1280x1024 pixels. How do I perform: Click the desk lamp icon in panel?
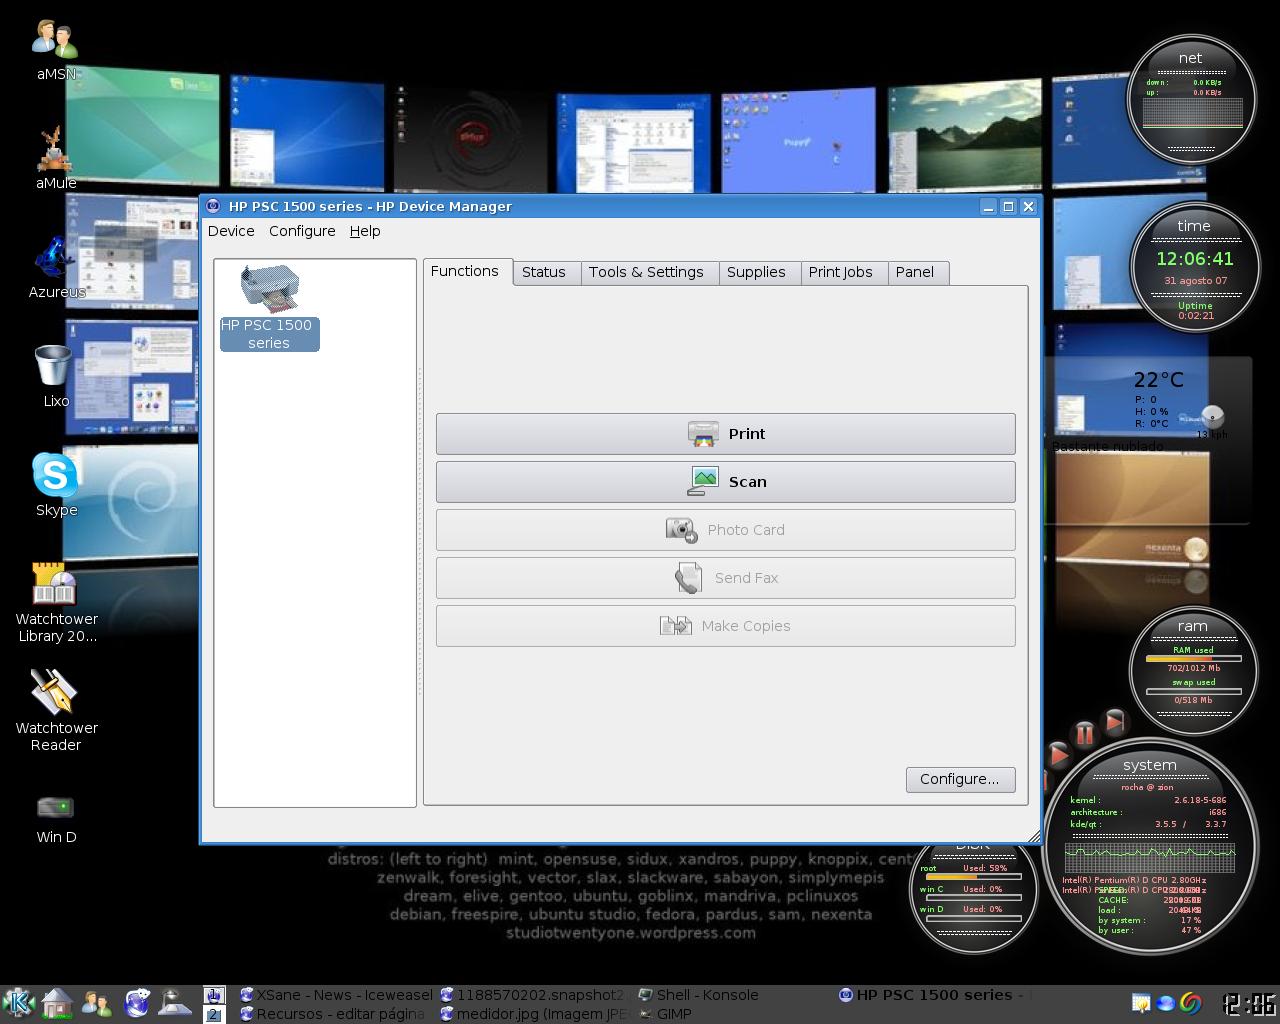click(x=175, y=1003)
